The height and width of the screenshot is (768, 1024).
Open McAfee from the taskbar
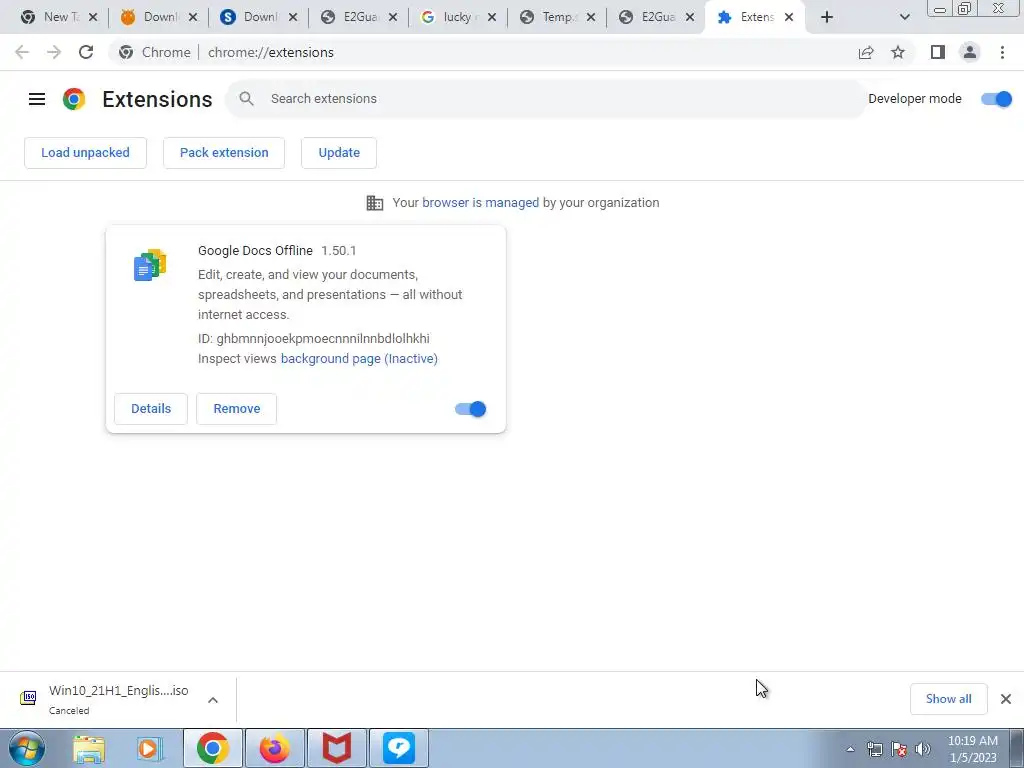337,748
